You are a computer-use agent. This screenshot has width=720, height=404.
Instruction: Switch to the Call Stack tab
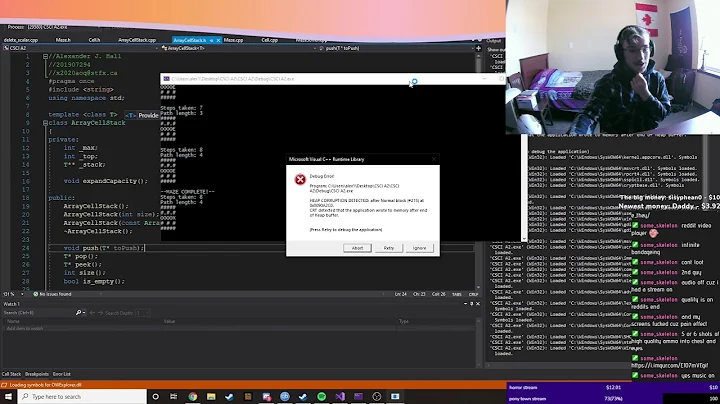11,374
